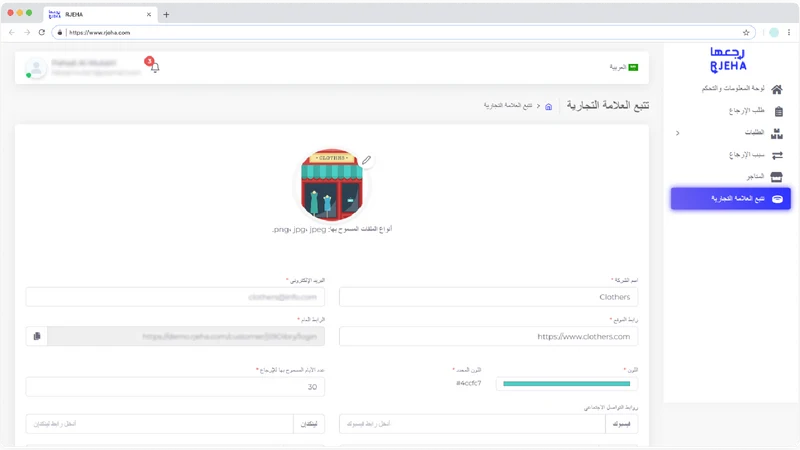Copy the public link with the copy icon
The height and width of the screenshot is (450, 800).
click(x=37, y=336)
